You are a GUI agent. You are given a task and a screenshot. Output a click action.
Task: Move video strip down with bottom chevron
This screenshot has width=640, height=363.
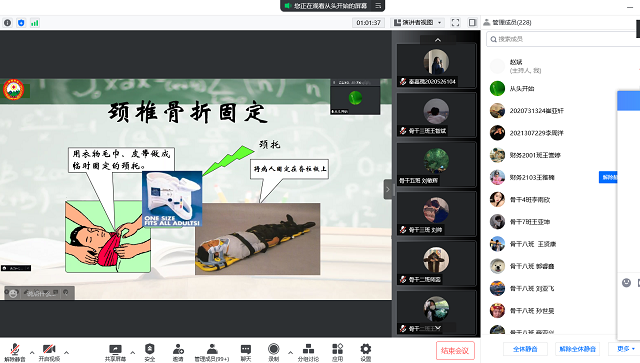438,328
